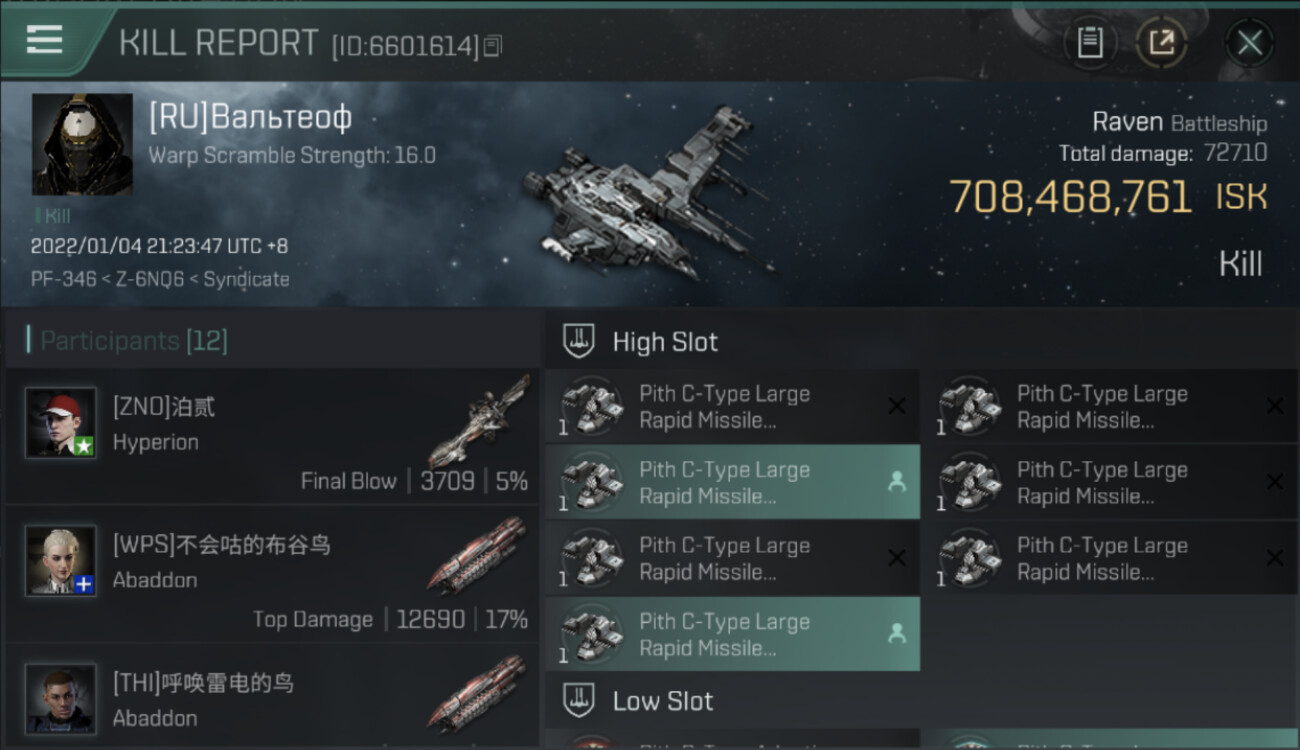Click the share export icon
The image size is (1300, 750).
pyautogui.click(x=1161, y=43)
